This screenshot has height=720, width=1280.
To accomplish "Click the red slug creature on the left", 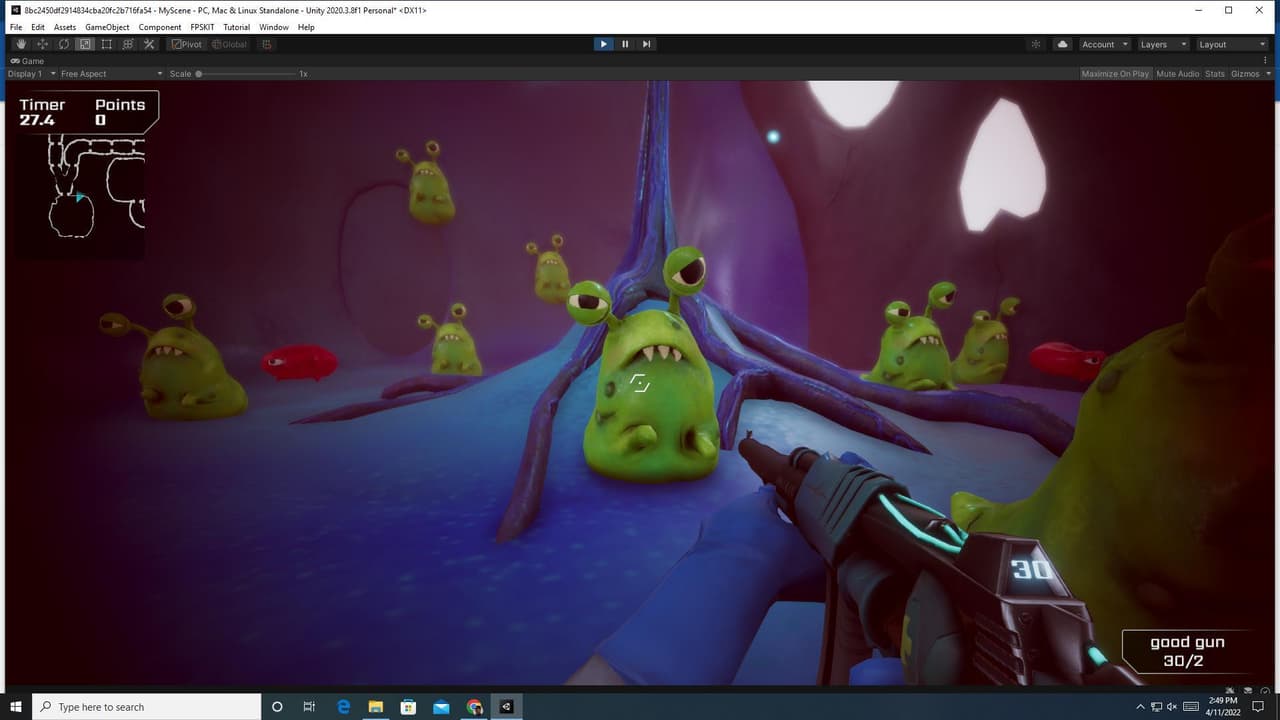I will point(299,362).
